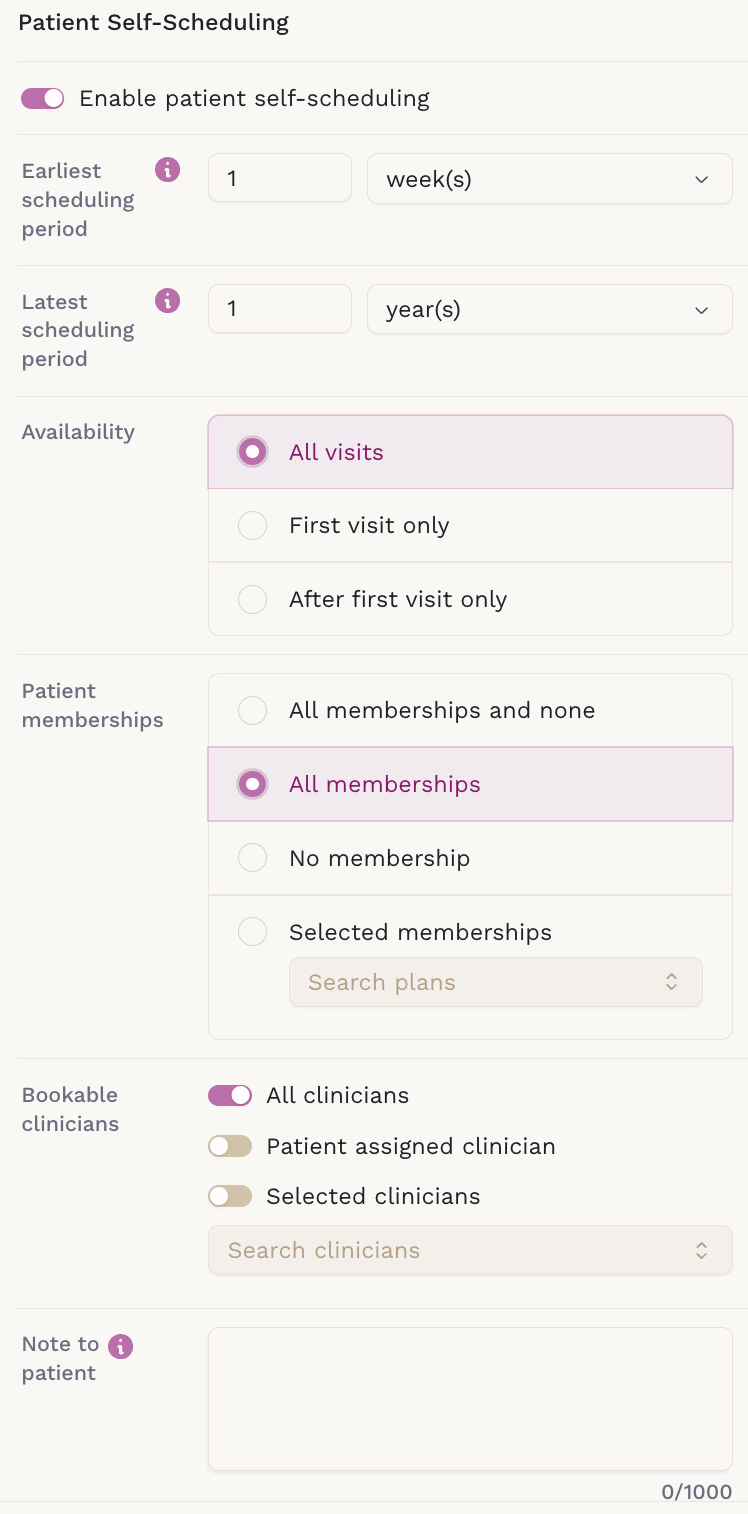Click info icon beside Latest scheduling period

(x=168, y=300)
